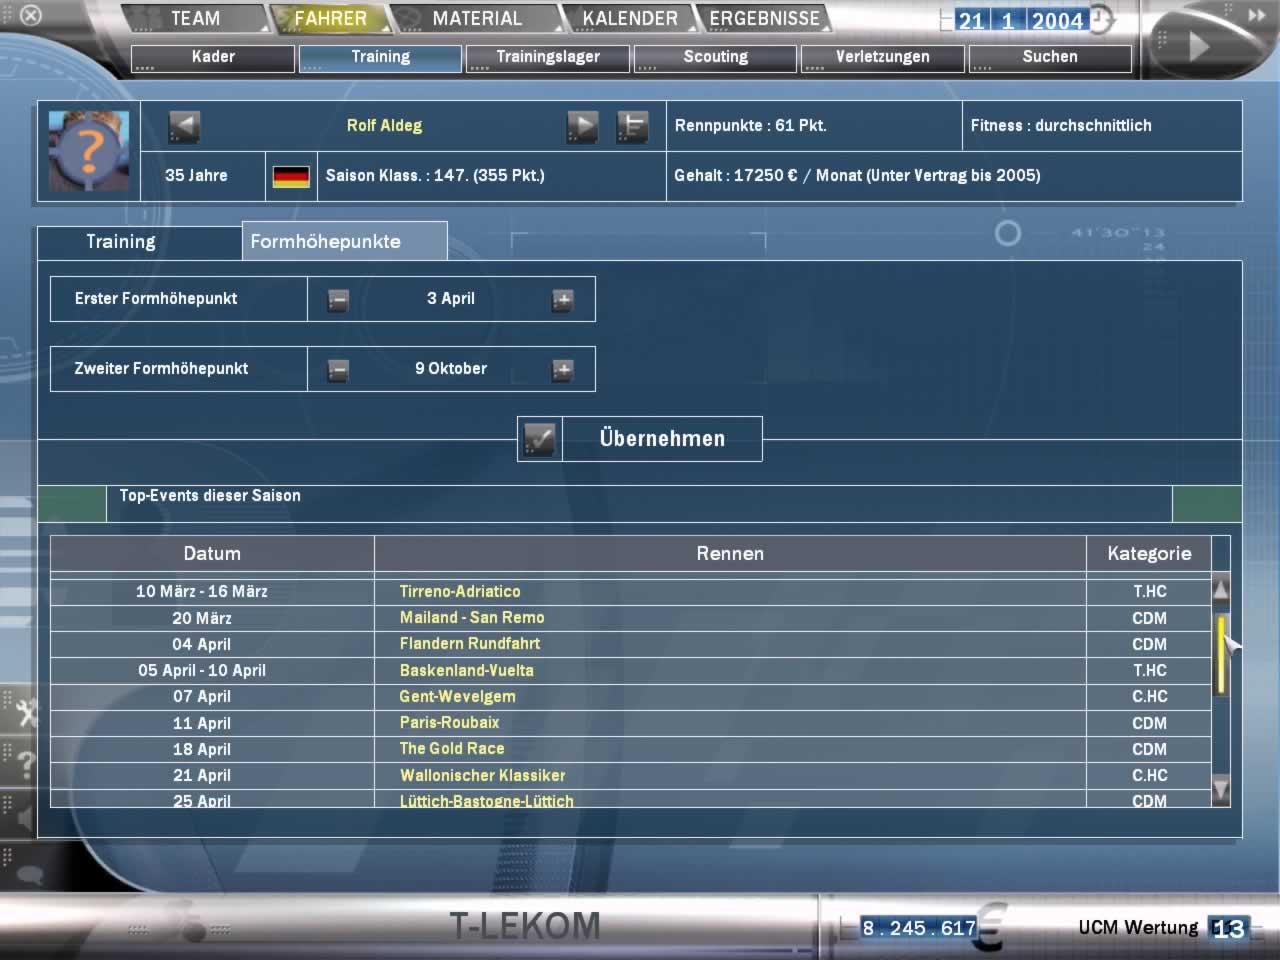Click rider name Rolf Aldeg

point(384,126)
